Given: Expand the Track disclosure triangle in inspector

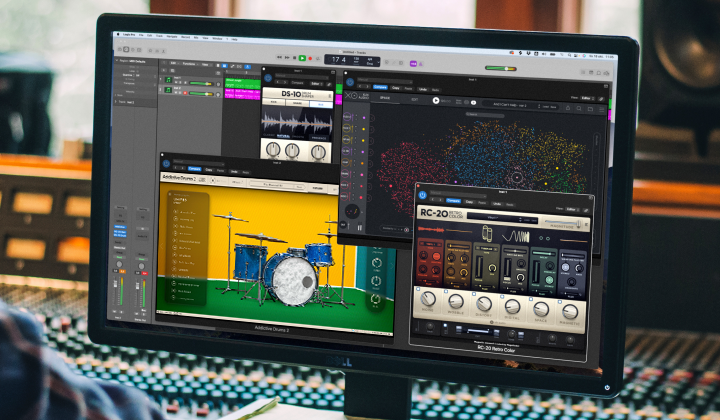Looking at the screenshot, I should tap(116, 101).
